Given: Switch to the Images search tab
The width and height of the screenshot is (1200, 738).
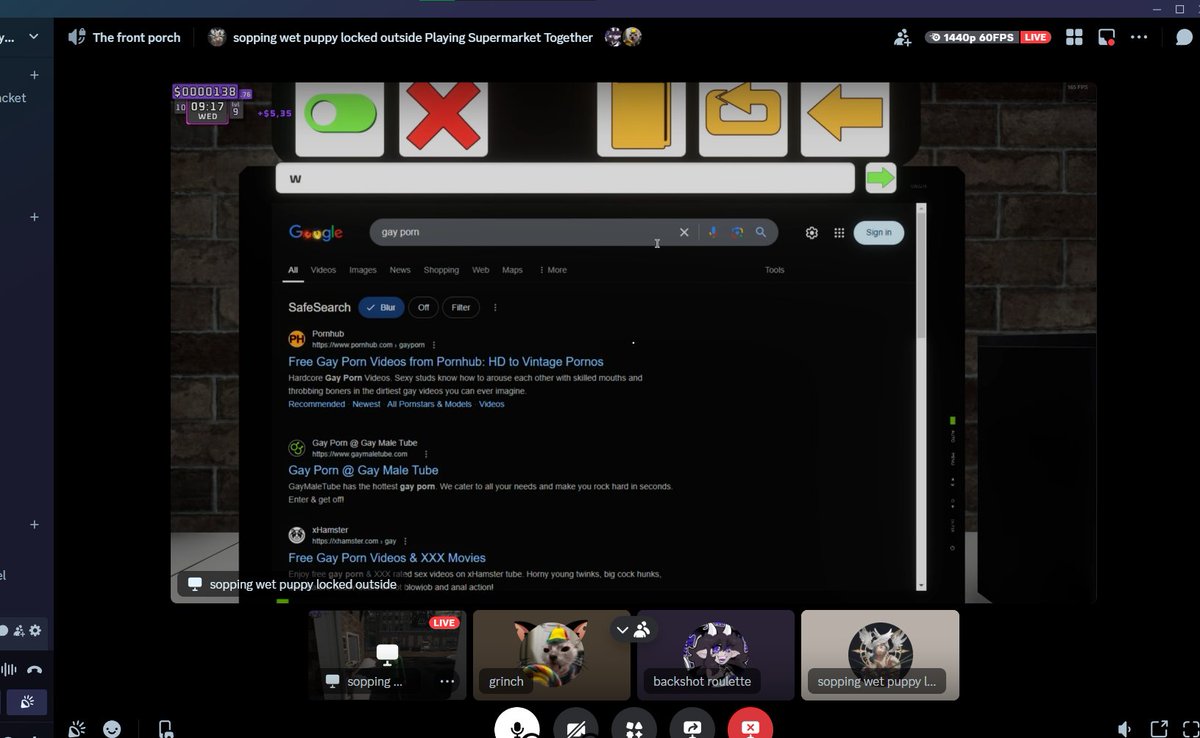Looking at the screenshot, I should 363,270.
